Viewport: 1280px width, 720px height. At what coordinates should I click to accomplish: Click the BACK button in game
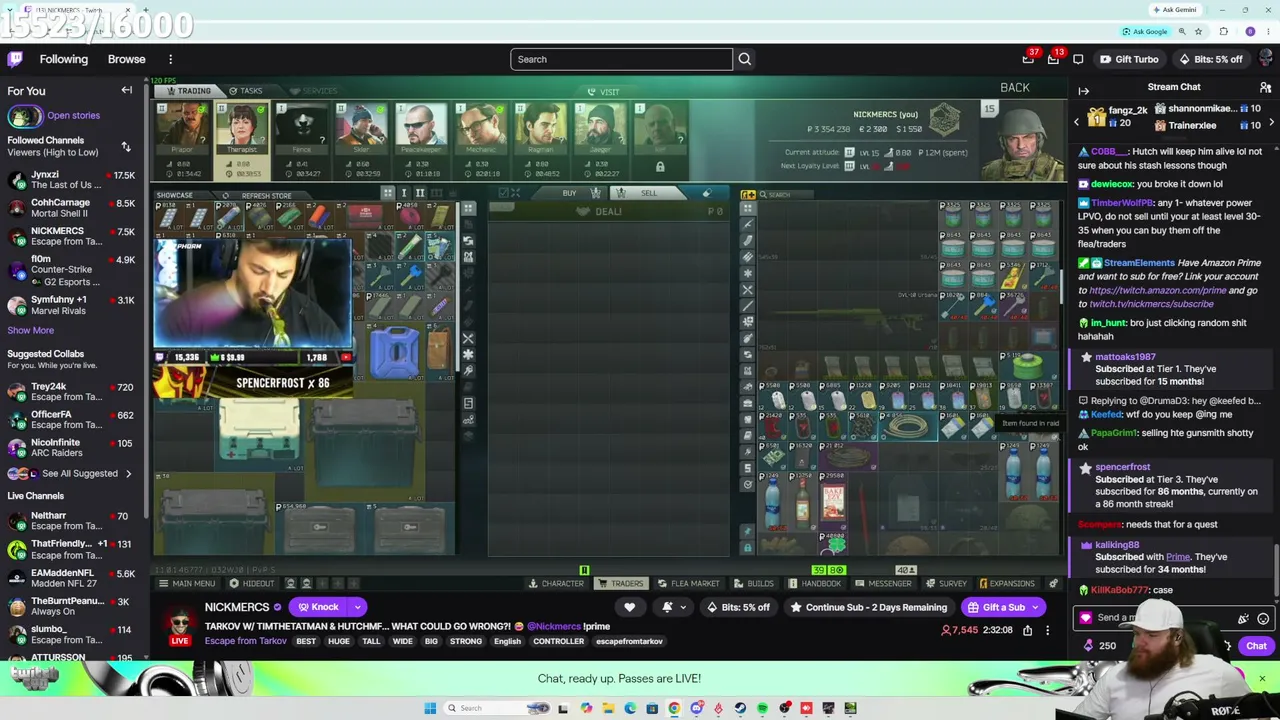[x=1015, y=88]
